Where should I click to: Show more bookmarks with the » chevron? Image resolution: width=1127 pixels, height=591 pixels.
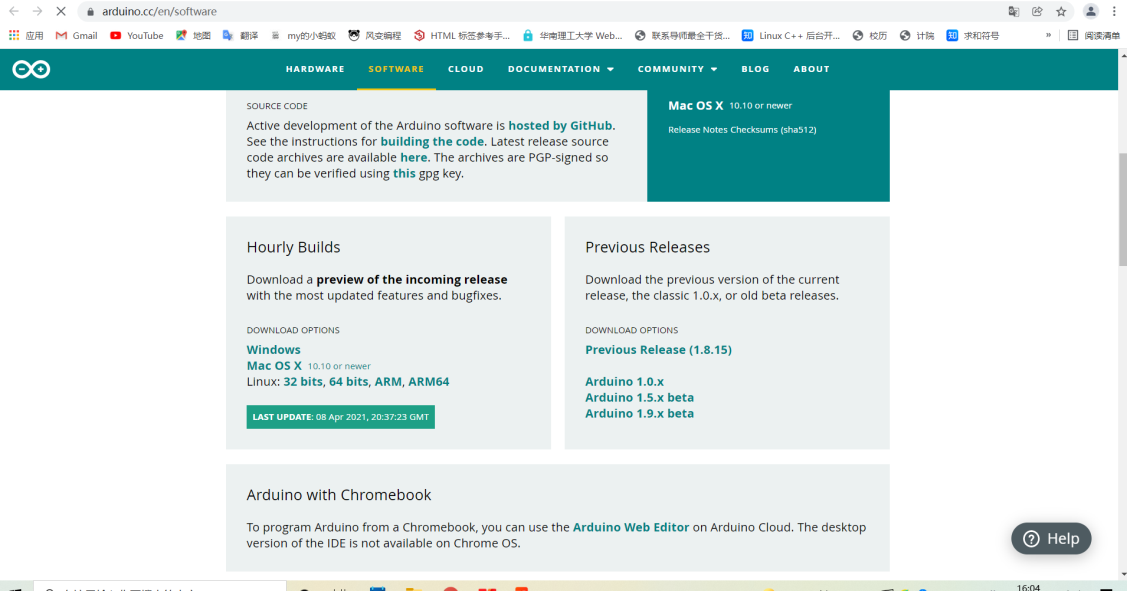[1049, 35]
